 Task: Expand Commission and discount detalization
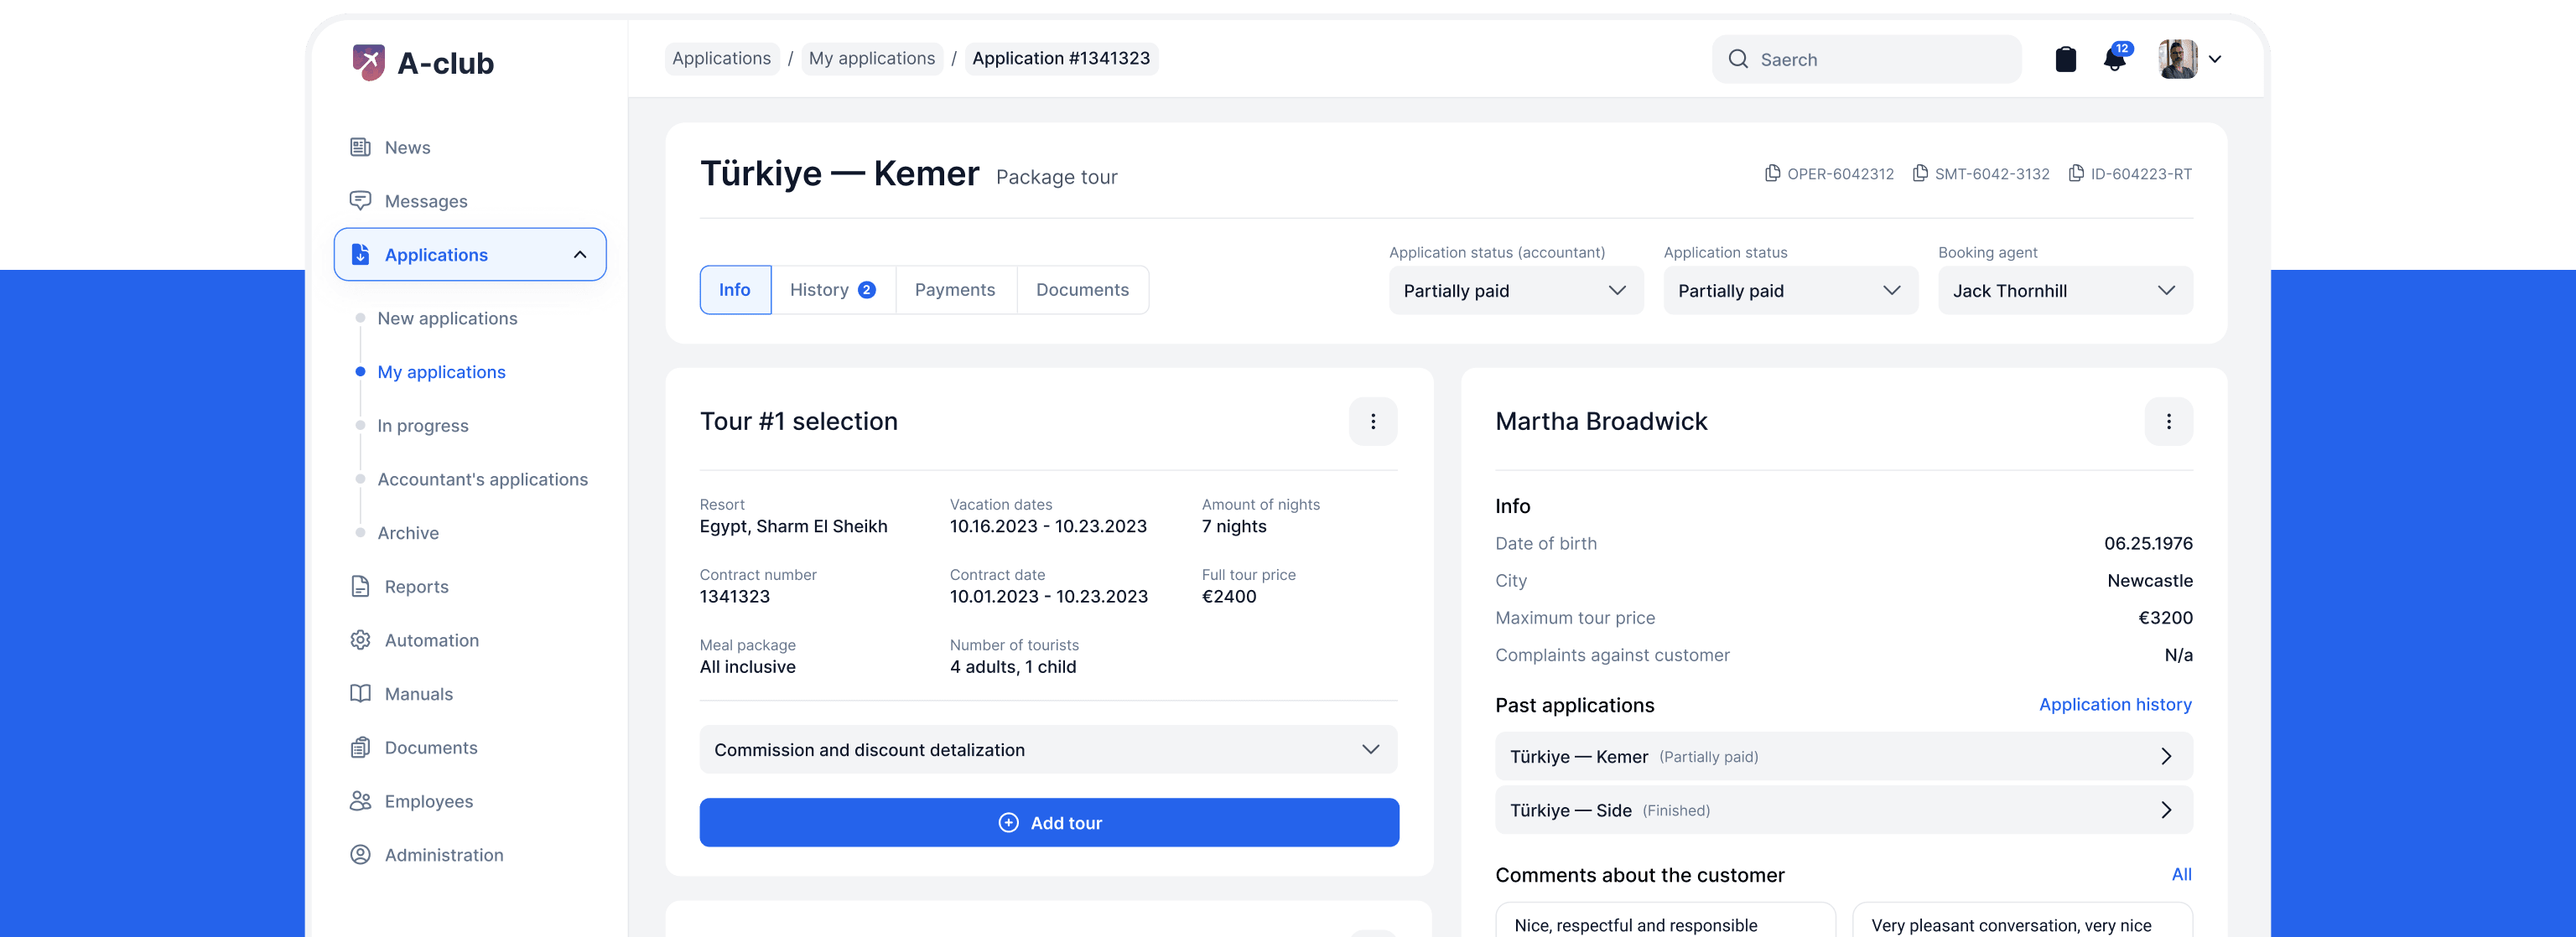1048,749
